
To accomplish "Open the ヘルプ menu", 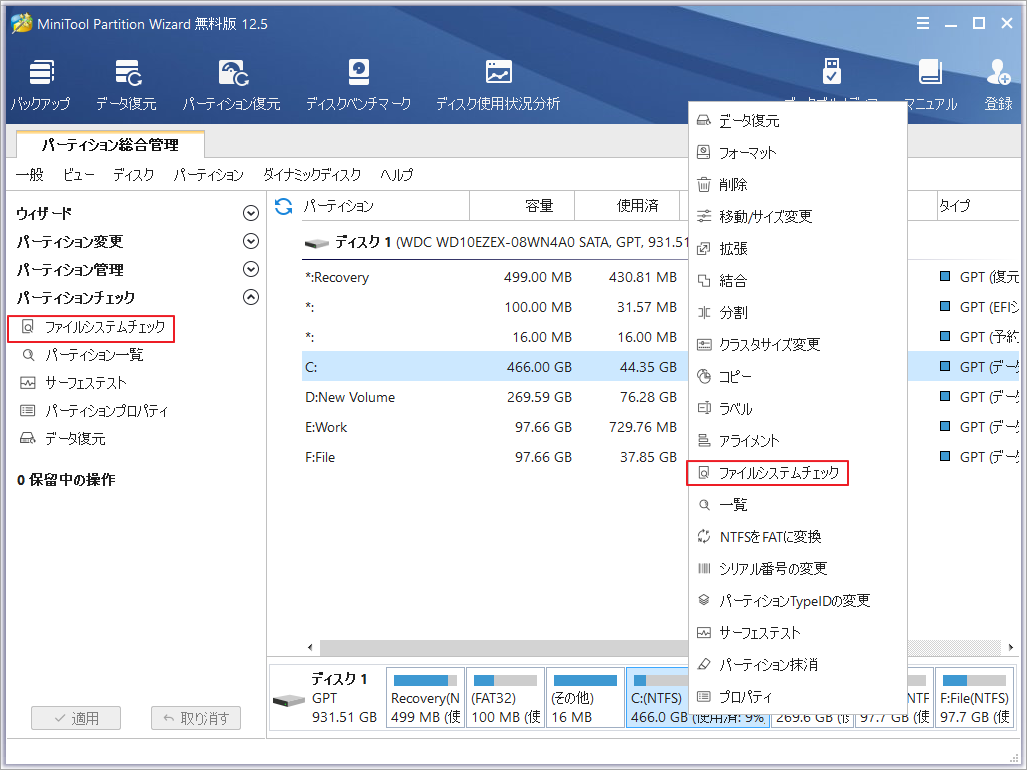I will 397,175.
